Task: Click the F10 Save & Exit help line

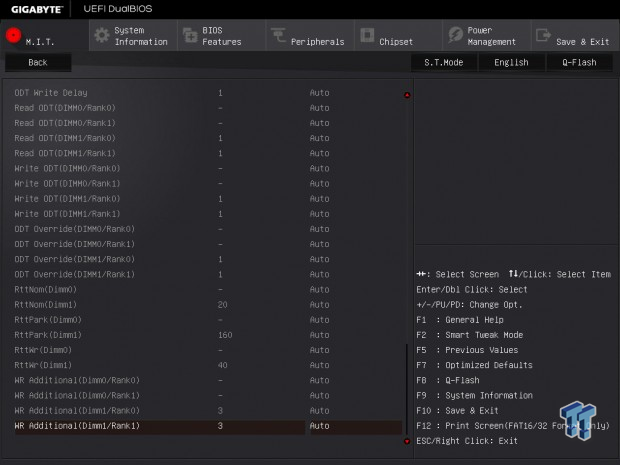Action: pyautogui.click(x=457, y=411)
